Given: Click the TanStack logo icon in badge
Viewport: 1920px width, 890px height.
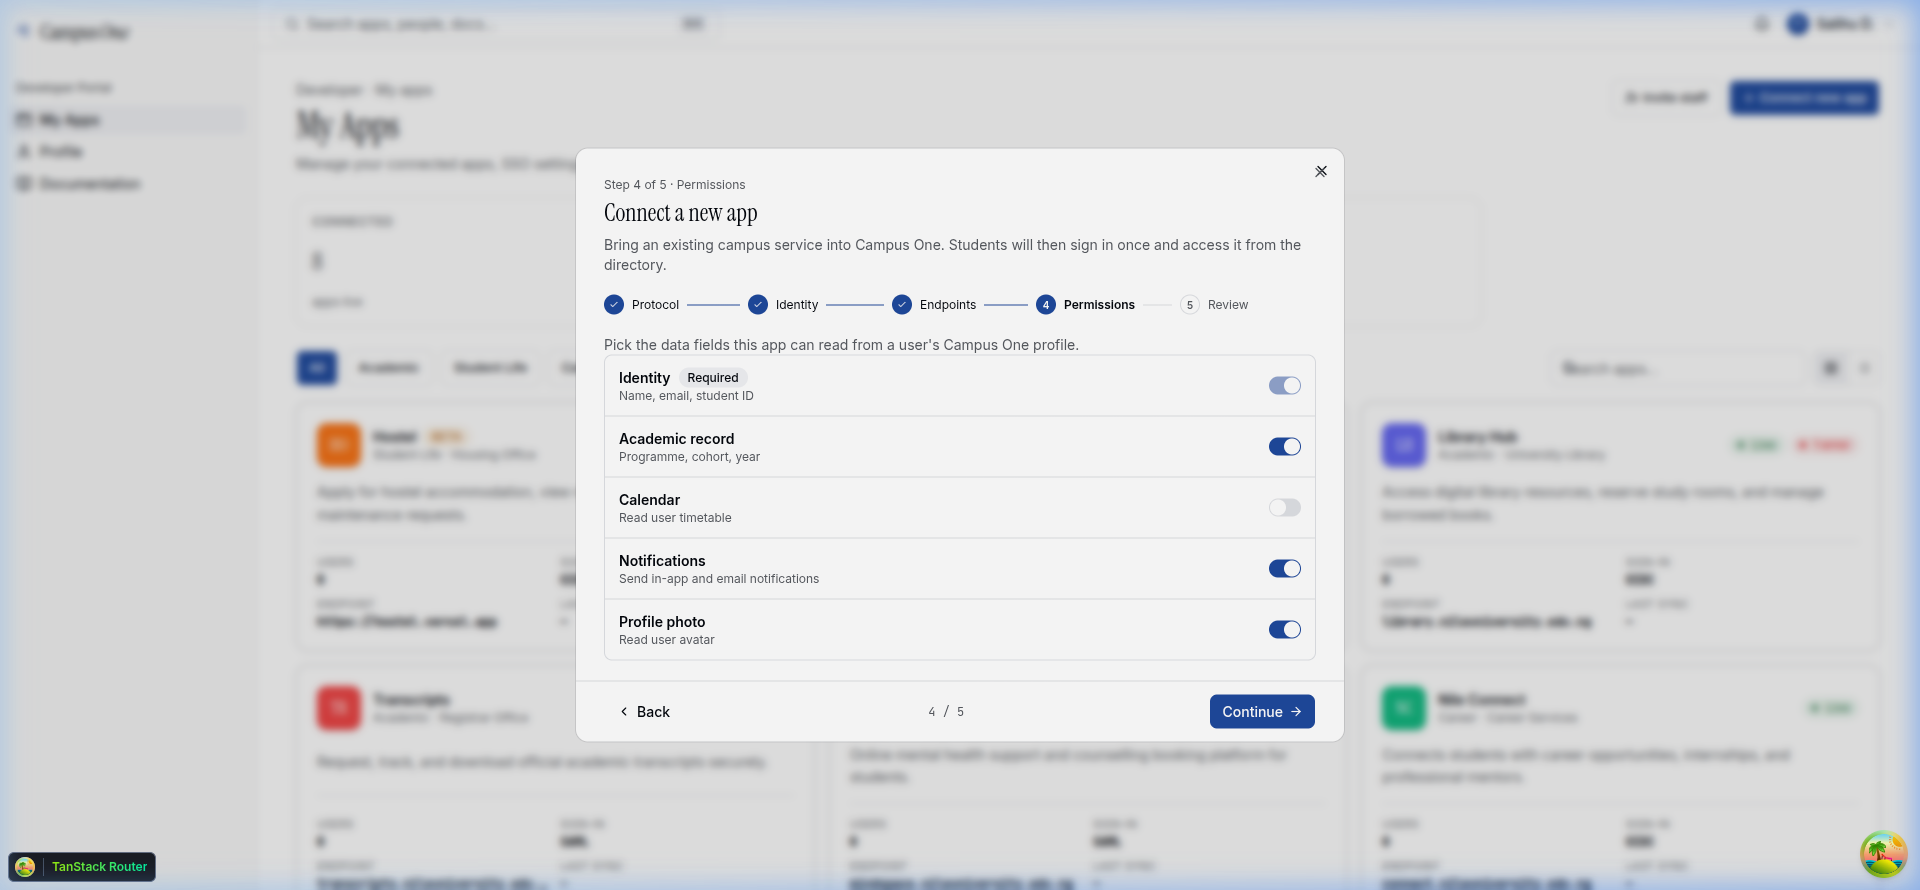Looking at the screenshot, I should coord(25,867).
